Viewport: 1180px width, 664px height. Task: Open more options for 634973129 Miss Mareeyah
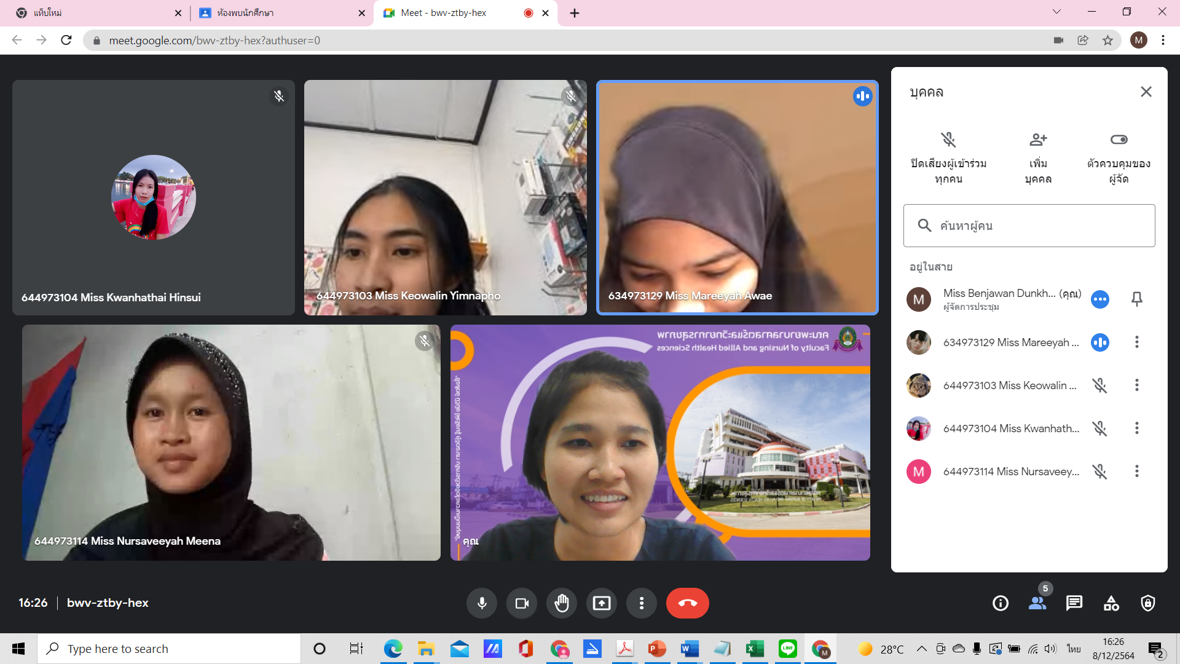coord(1137,342)
